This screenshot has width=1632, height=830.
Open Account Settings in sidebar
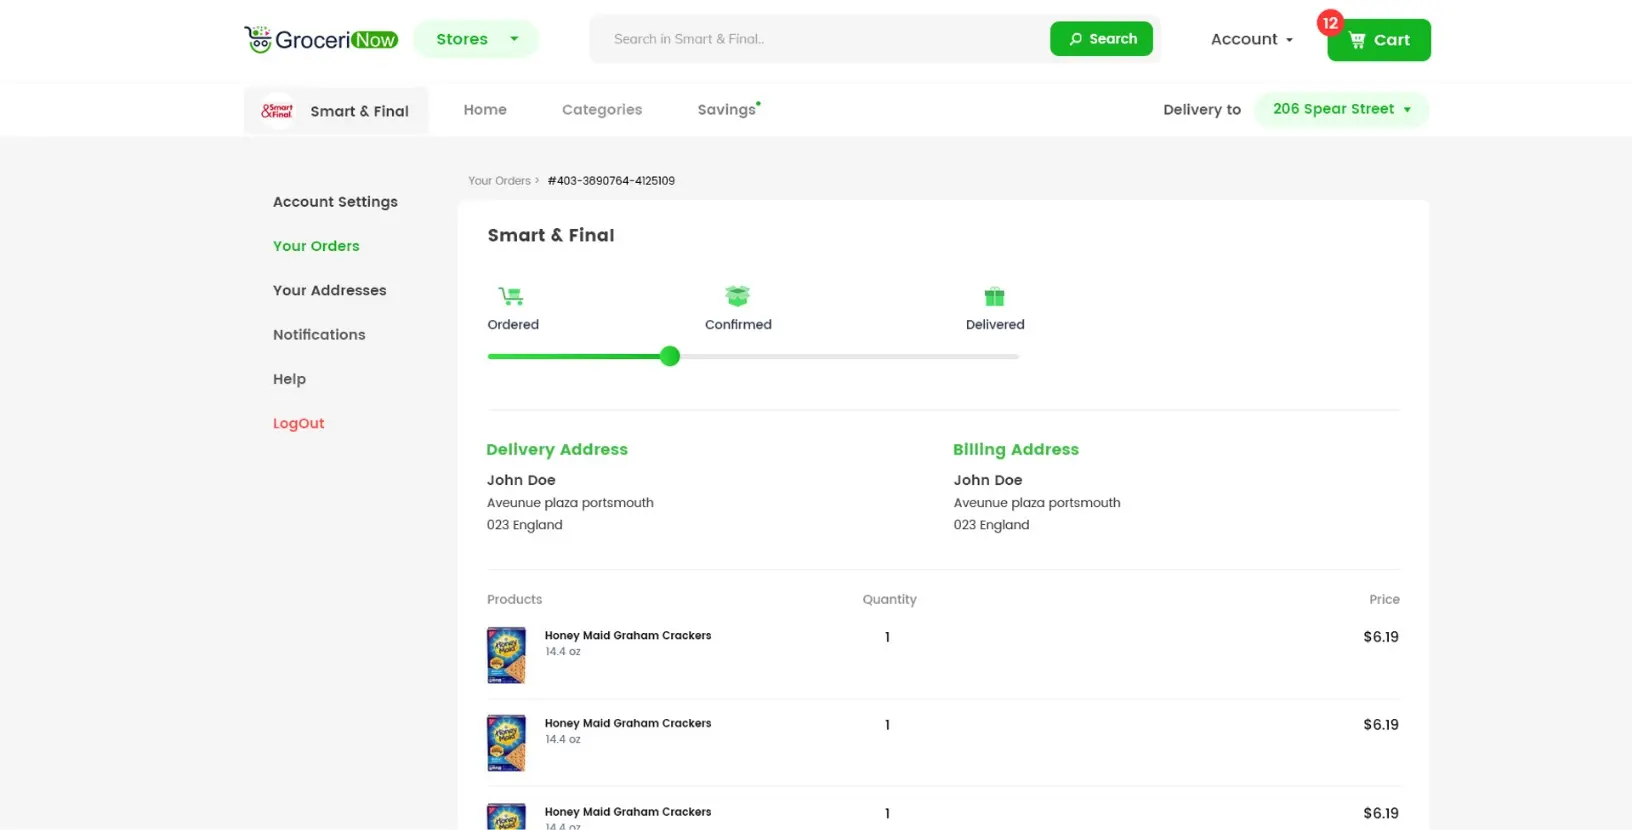pos(335,202)
